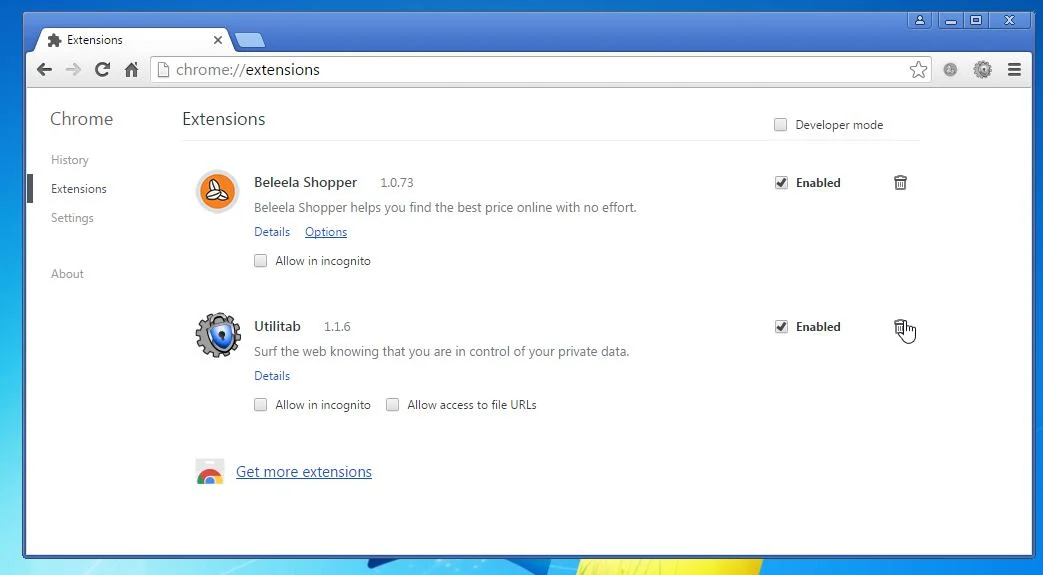Open the home page via house icon
This screenshot has width=1043, height=575.
(132, 69)
